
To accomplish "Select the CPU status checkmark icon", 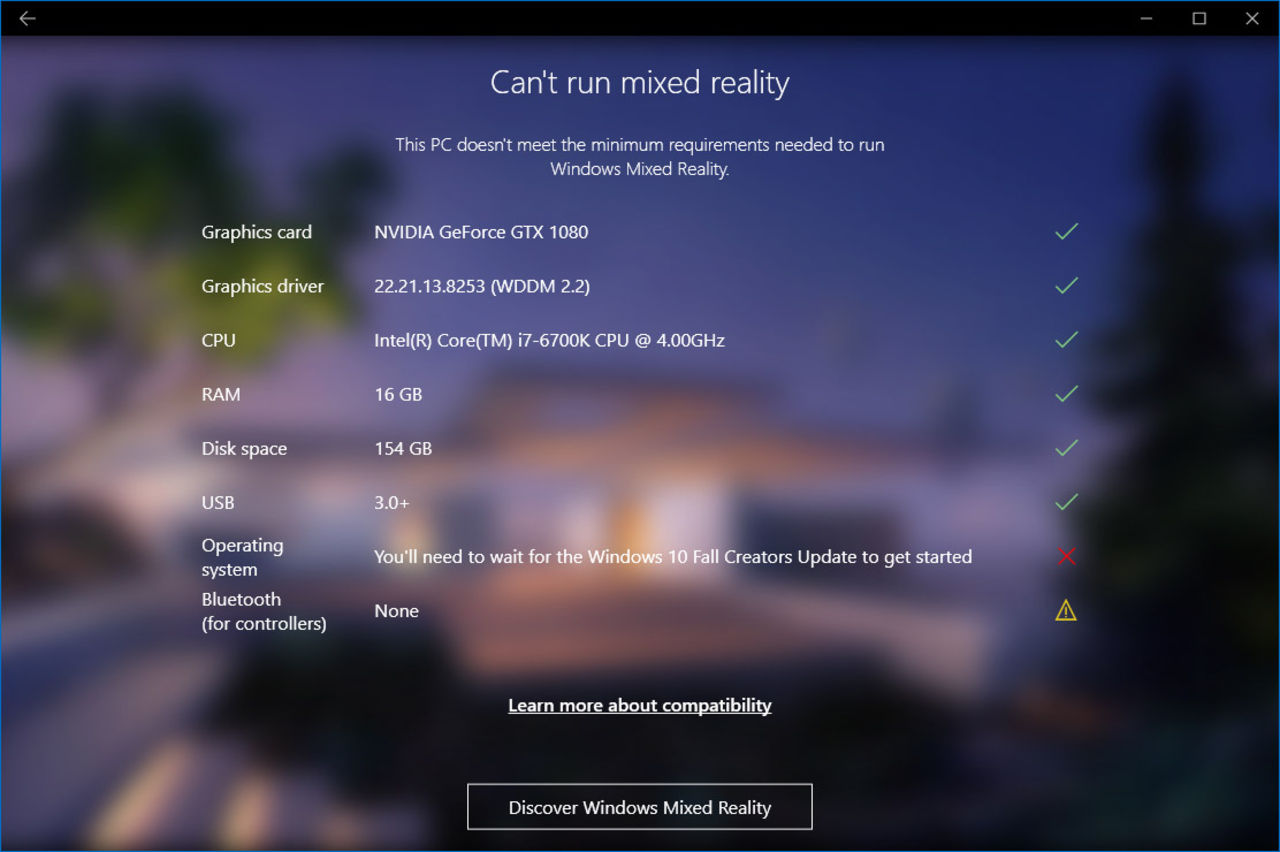I will coord(1065,339).
